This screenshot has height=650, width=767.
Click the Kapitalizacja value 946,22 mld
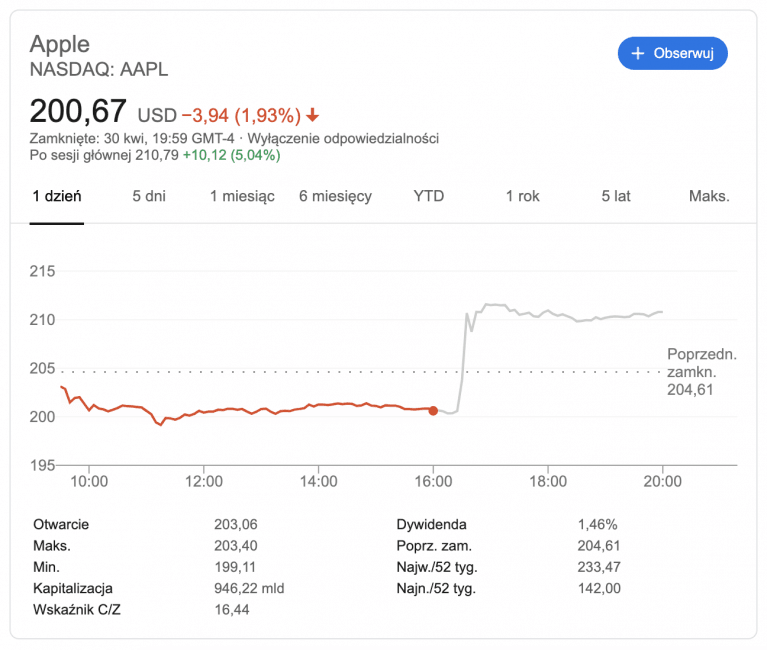[249, 588]
